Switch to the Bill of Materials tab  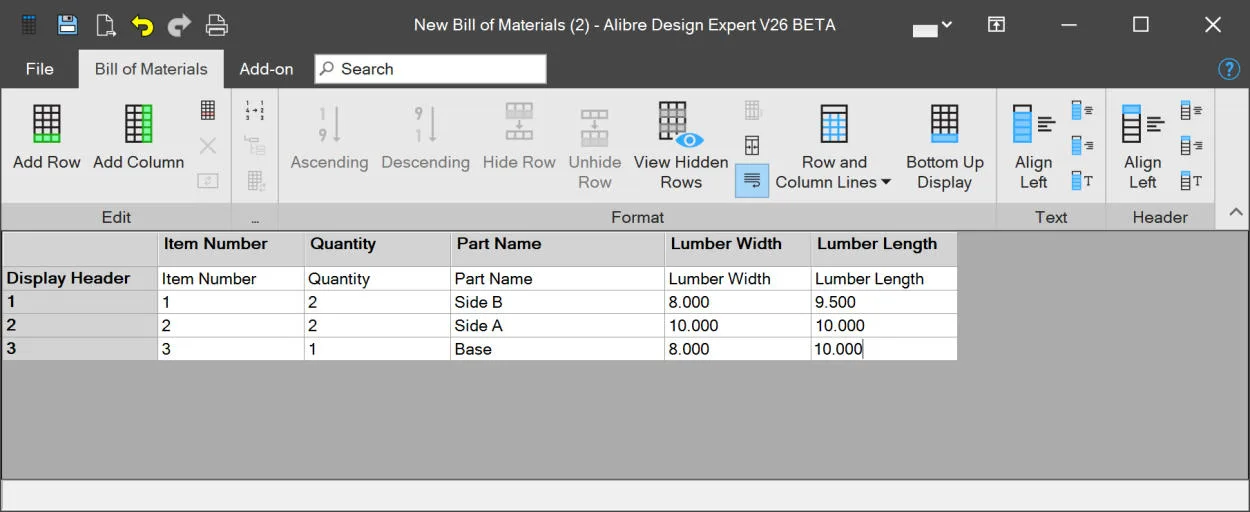(x=151, y=69)
